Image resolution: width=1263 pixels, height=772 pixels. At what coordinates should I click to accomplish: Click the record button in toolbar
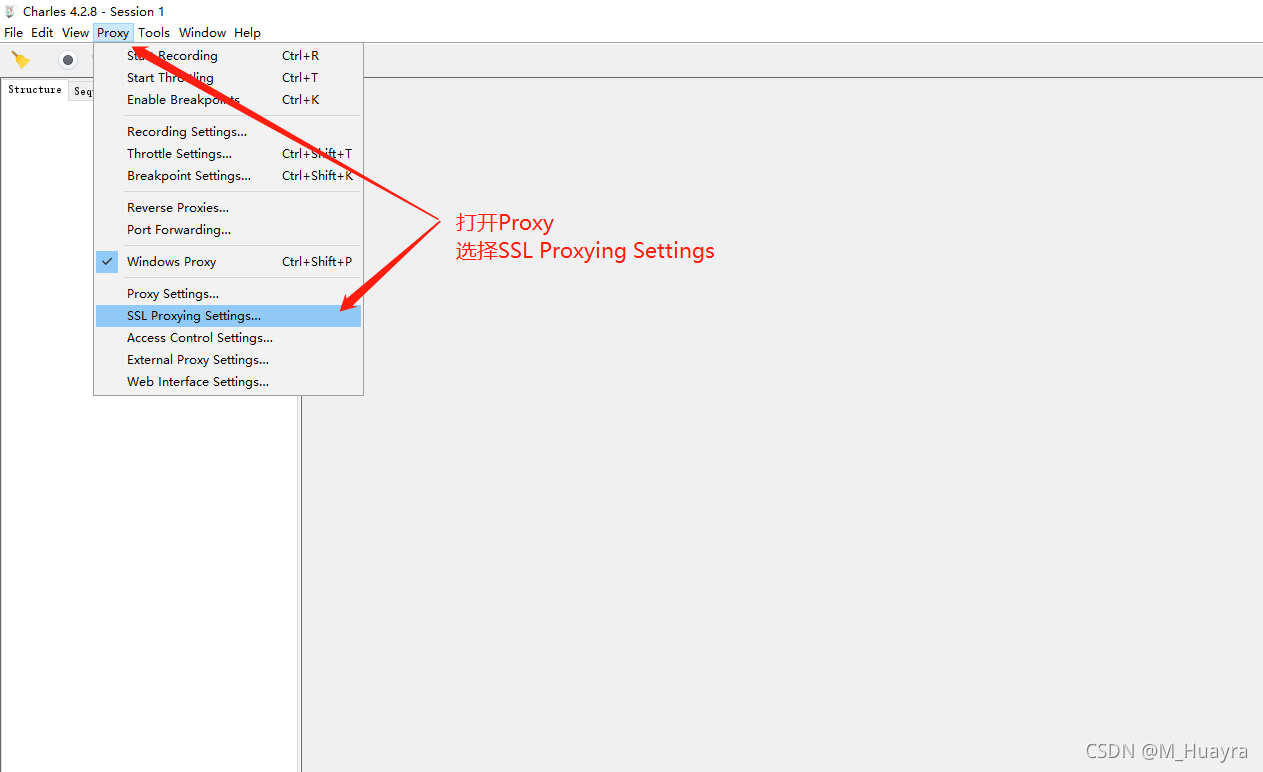pyautogui.click(x=68, y=60)
